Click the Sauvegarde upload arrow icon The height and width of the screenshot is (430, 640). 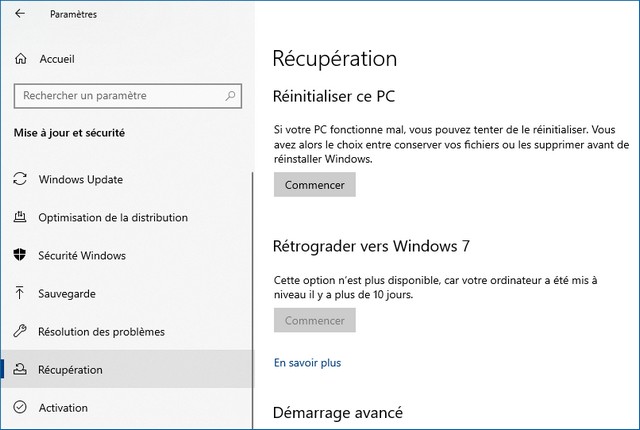tap(20, 294)
